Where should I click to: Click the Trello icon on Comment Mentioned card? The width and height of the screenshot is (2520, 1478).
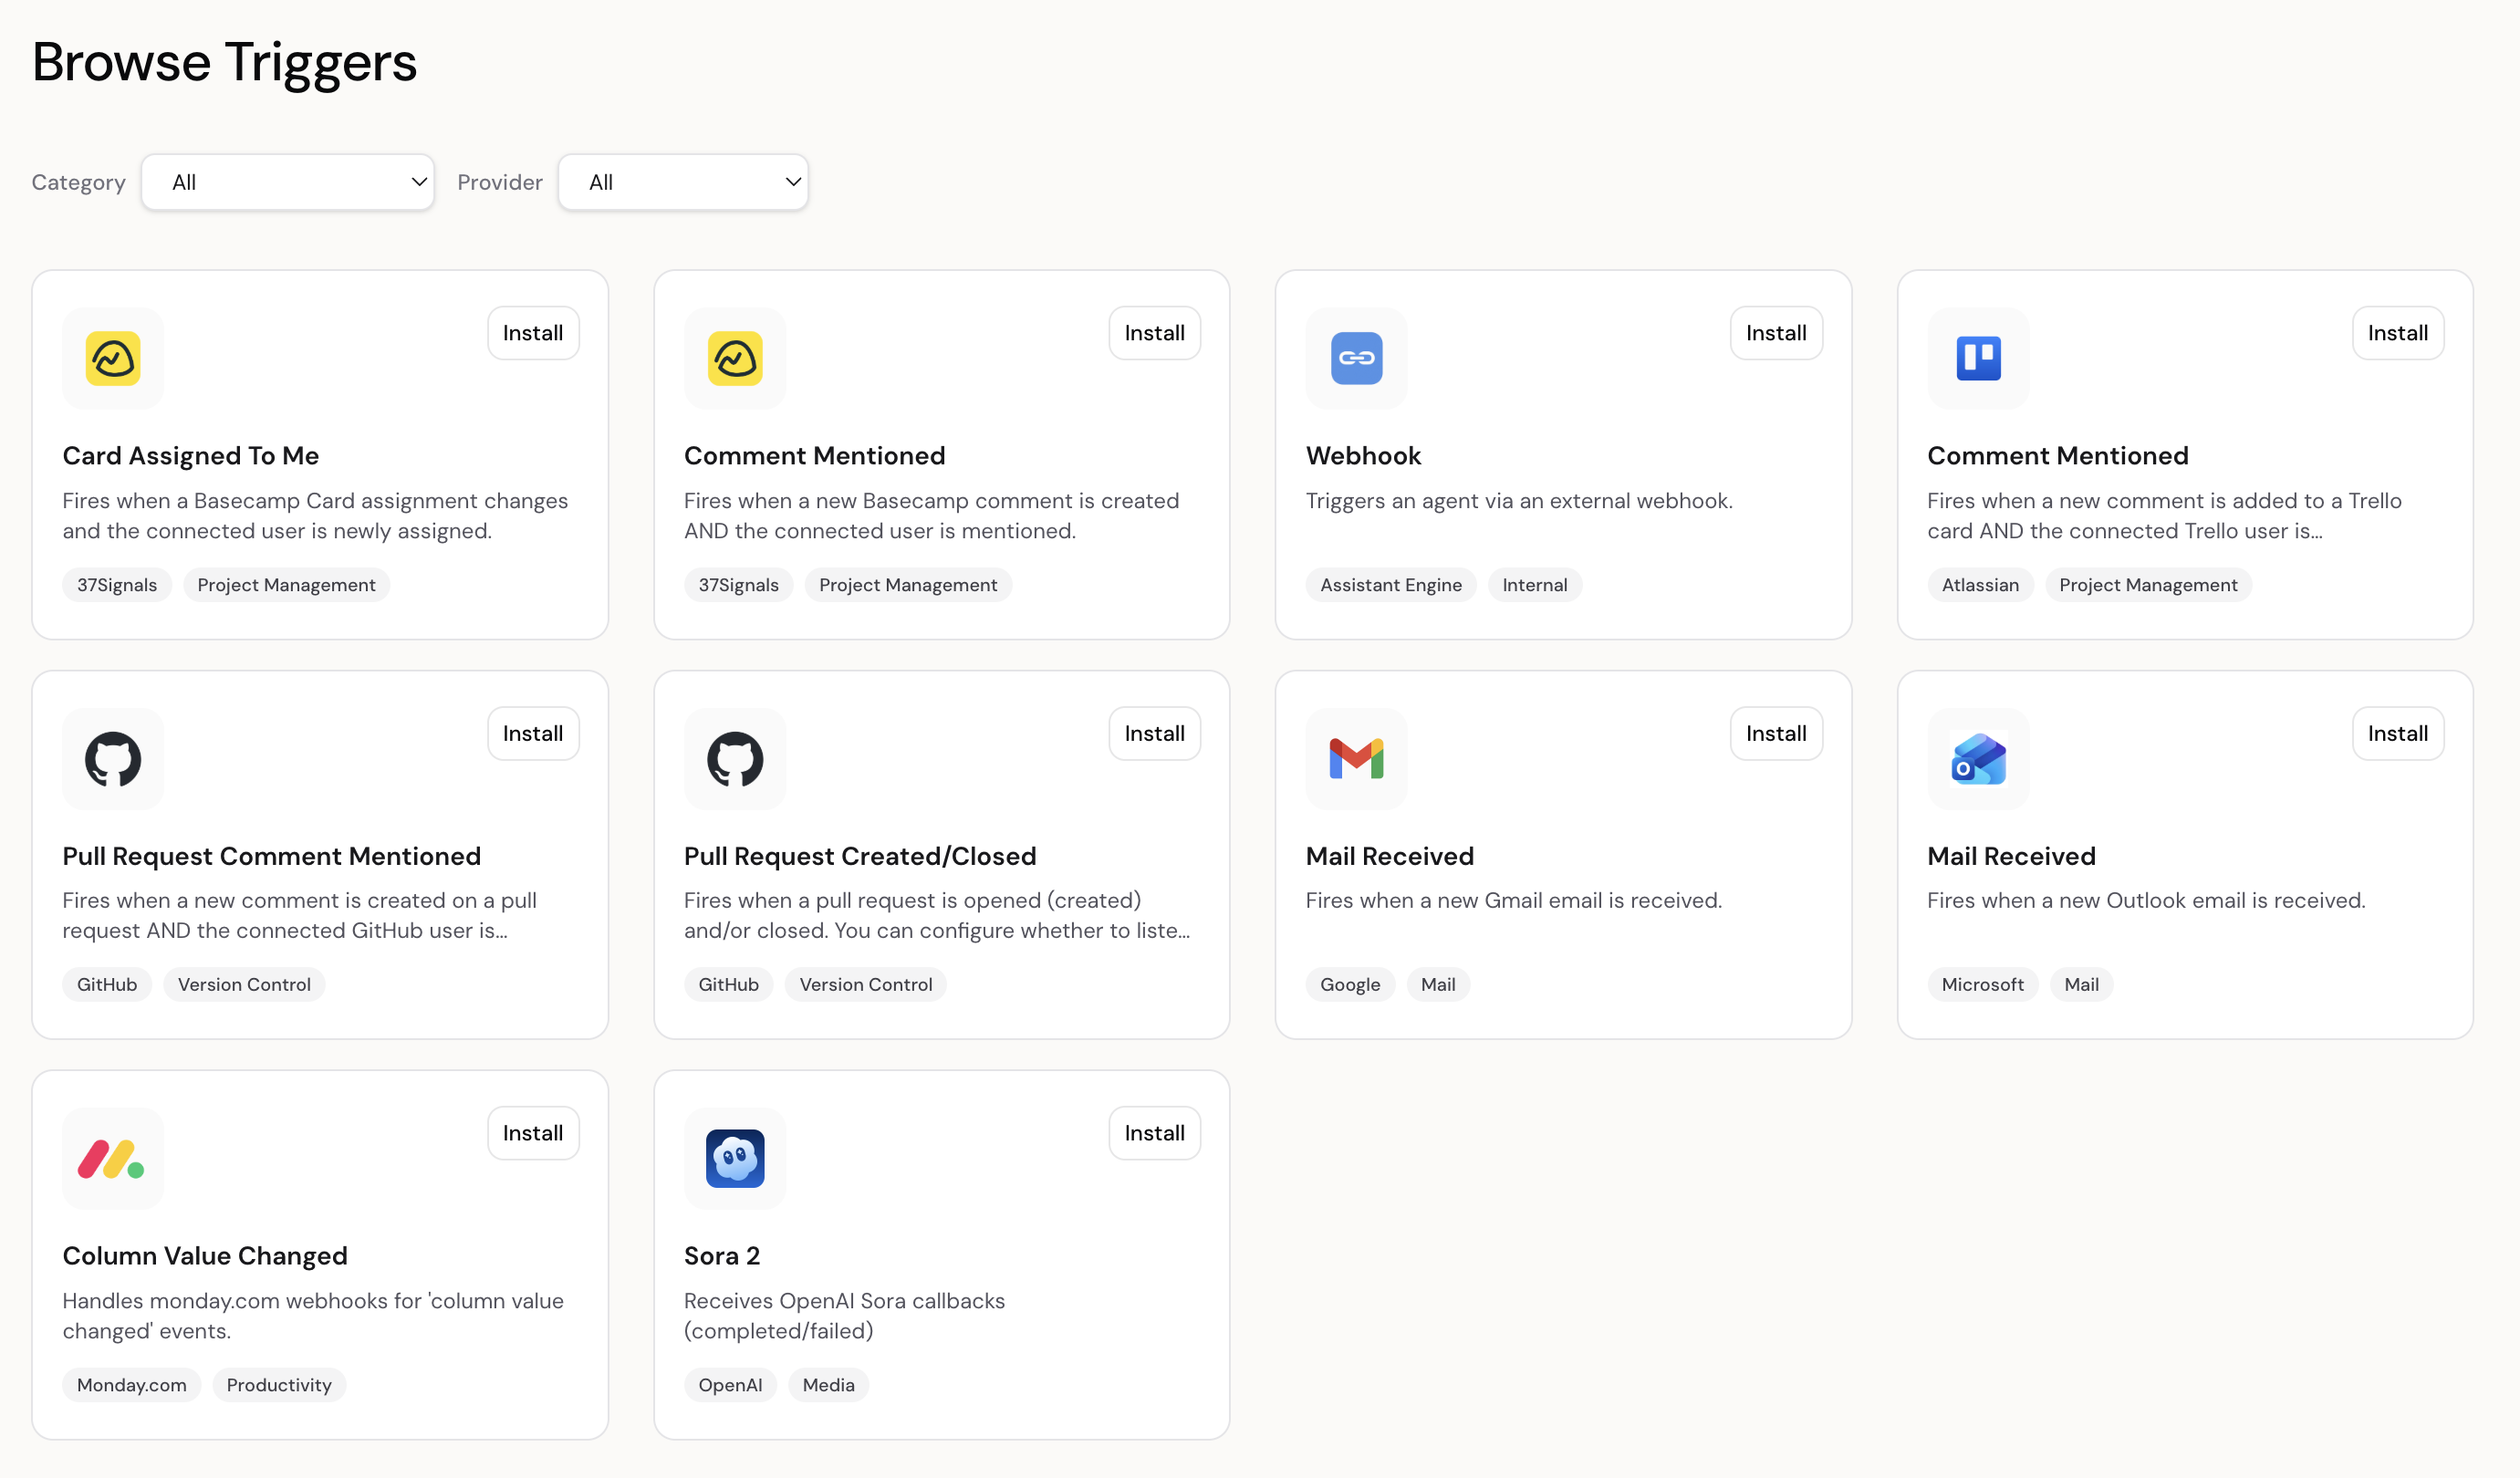click(1977, 358)
